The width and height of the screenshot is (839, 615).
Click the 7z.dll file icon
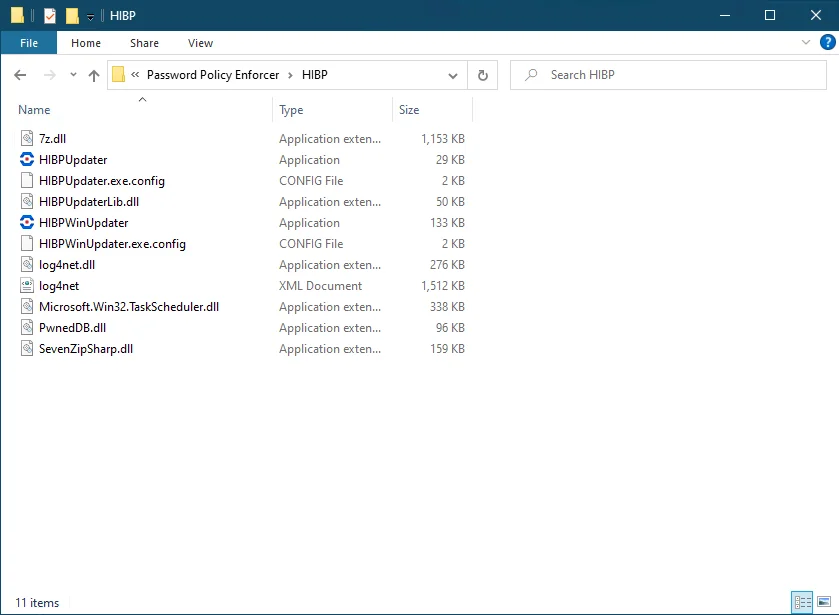[27, 139]
